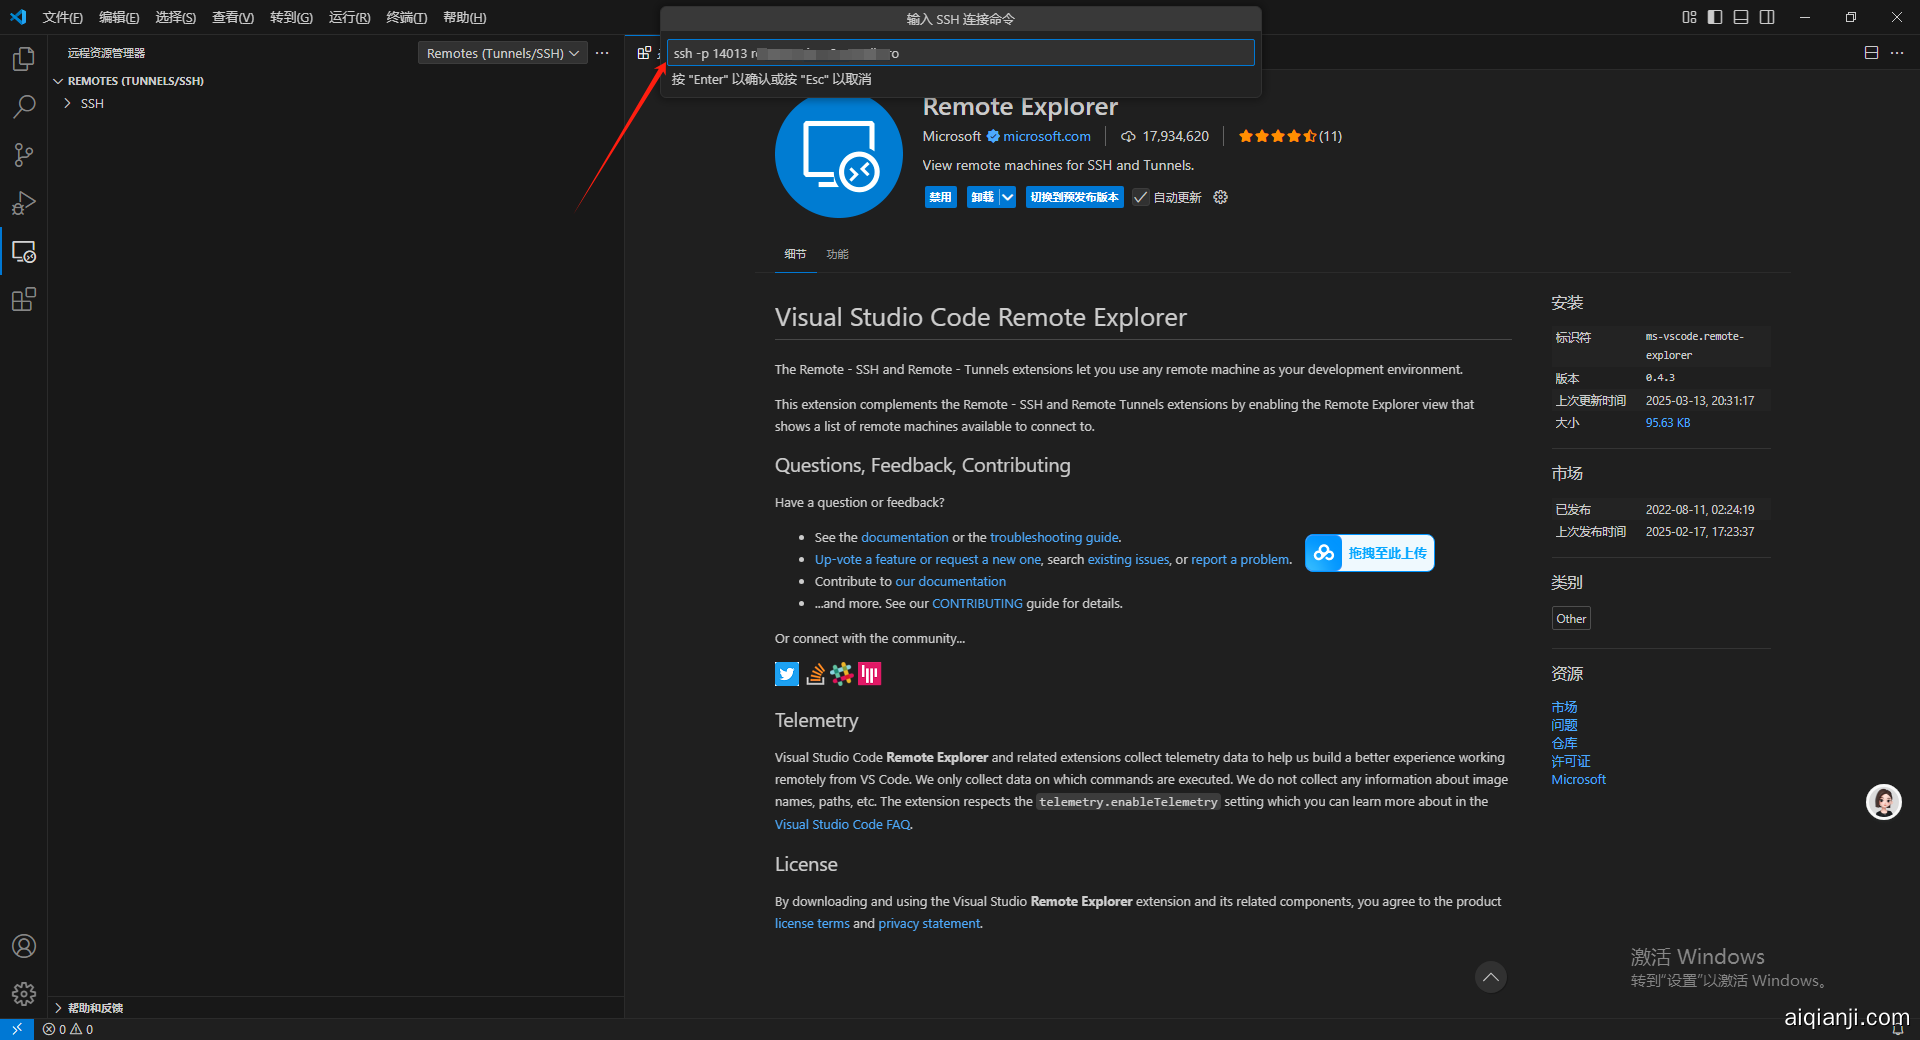Open the Manage gear in activity bar
Screen dimensions: 1920x1040
[x=24, y=993]
